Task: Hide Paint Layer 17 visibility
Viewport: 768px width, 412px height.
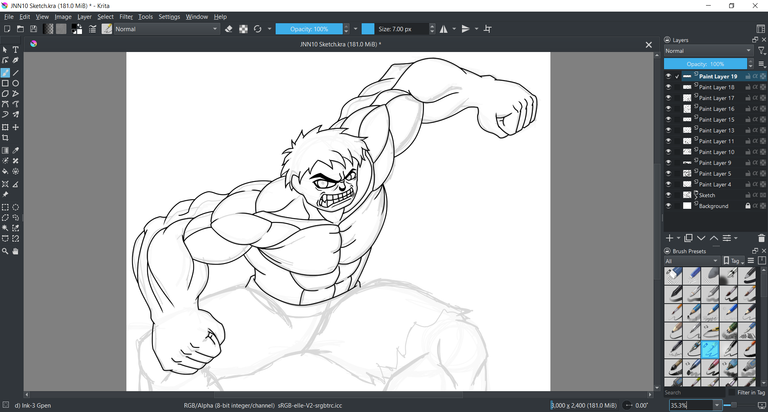Action: (668, 98)
